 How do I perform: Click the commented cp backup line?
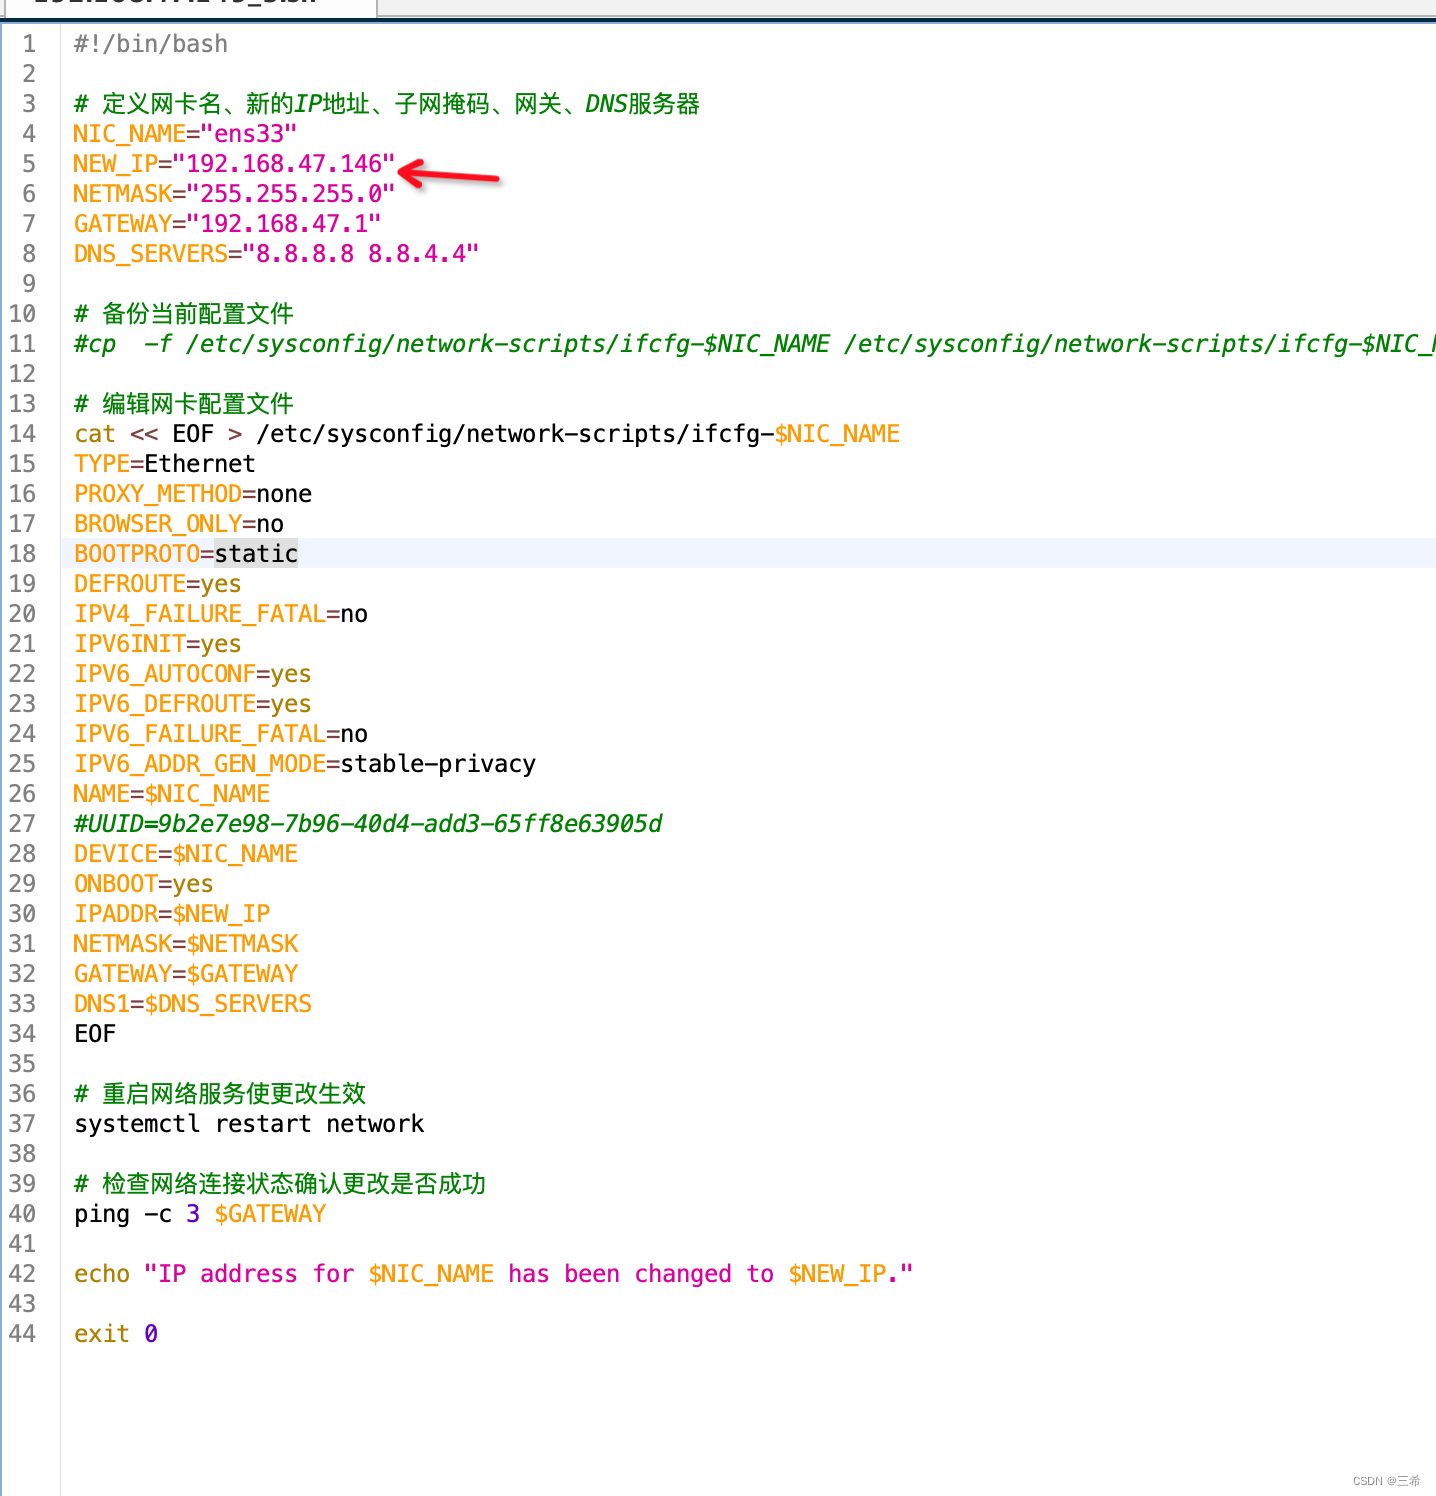click(500, 343)
